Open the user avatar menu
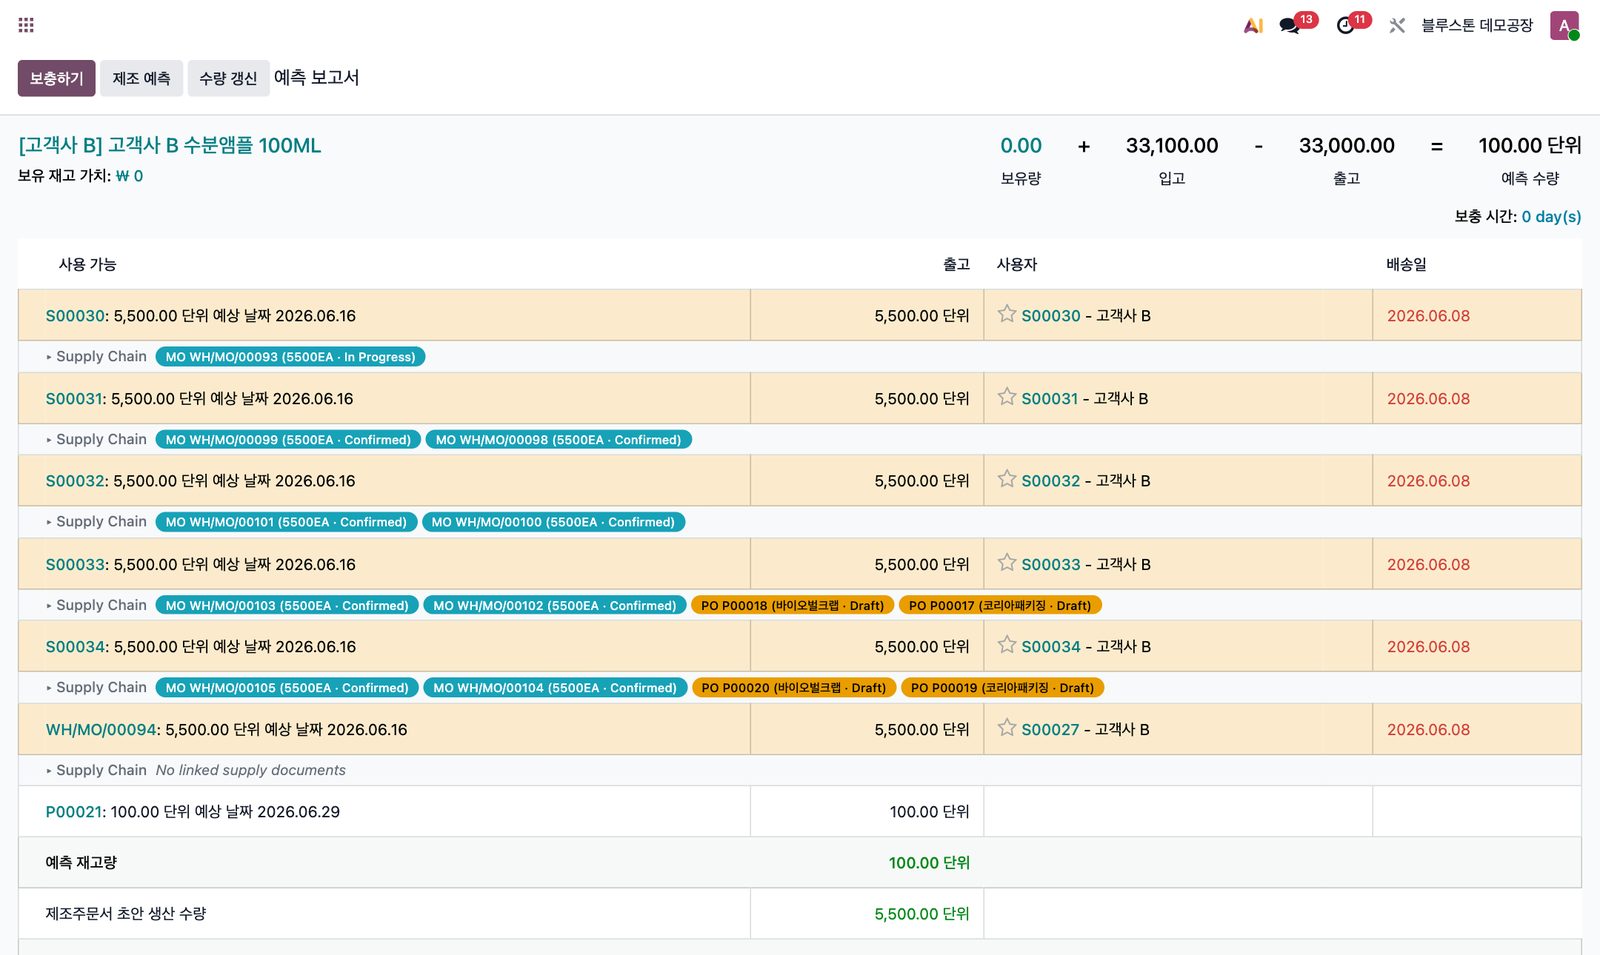Screen dimensions: 1600x955 [x=1564, y=25]
